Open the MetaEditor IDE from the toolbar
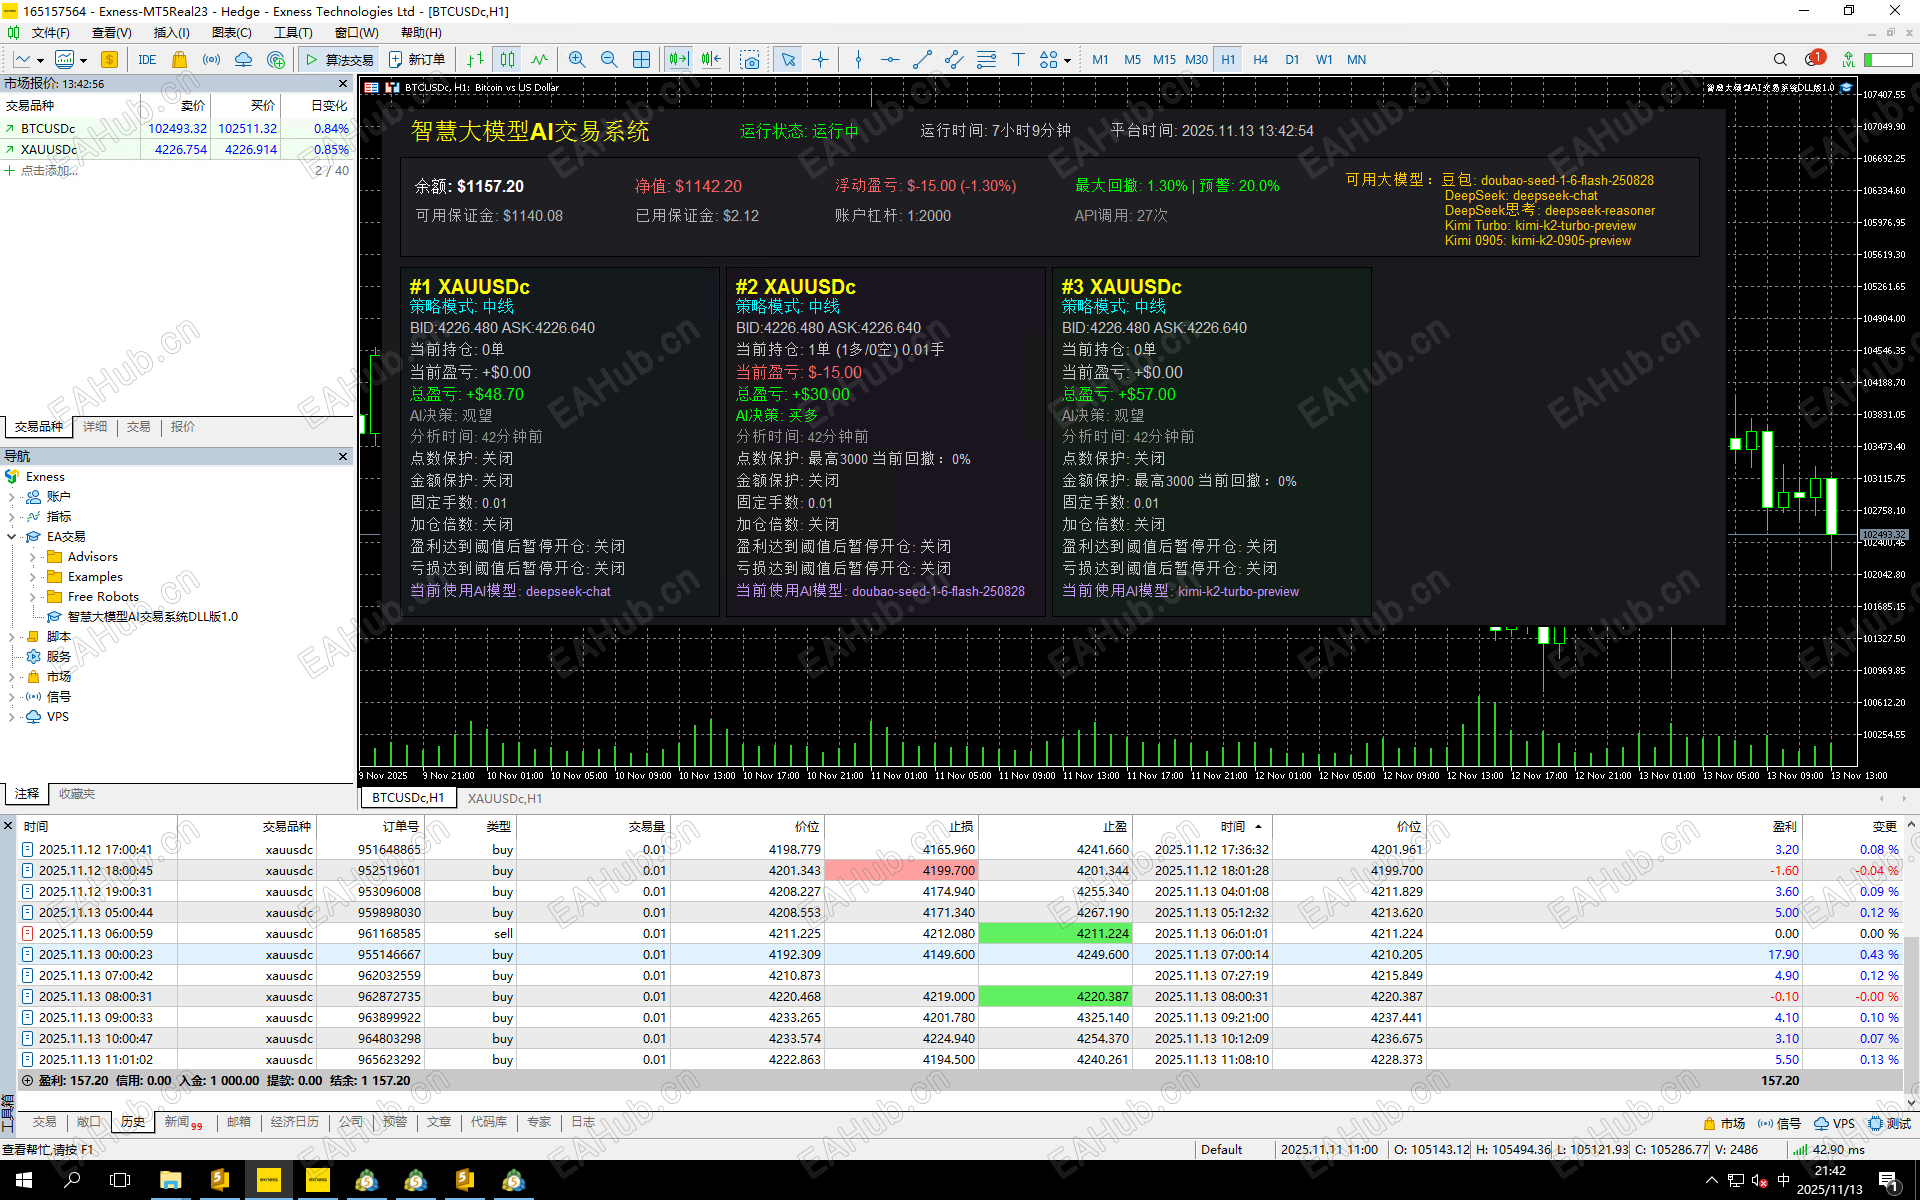Viewport: 1920px width, 1200px height. pyautogui.click(x=147, y=59)
